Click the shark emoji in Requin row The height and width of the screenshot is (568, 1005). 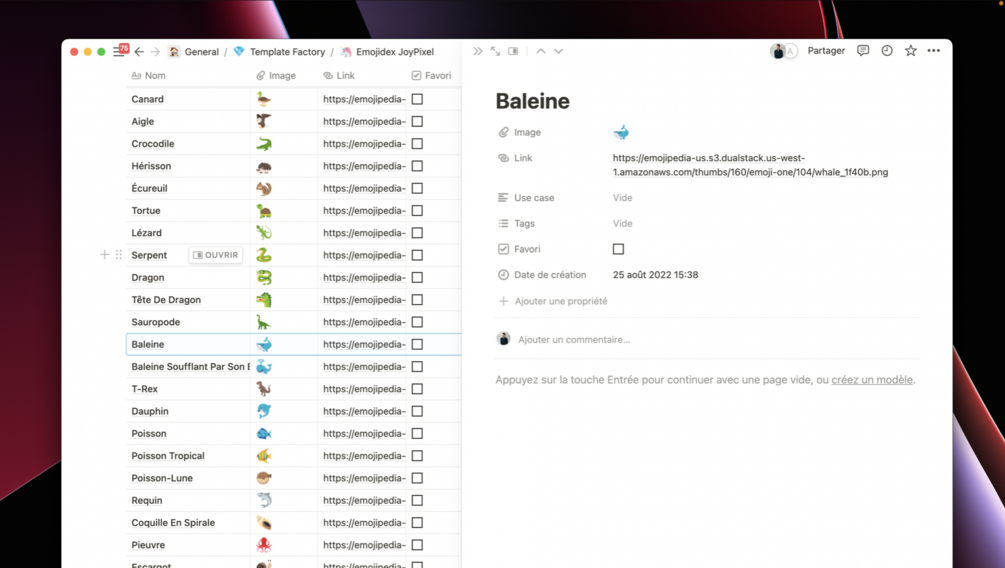coord(264,500)
